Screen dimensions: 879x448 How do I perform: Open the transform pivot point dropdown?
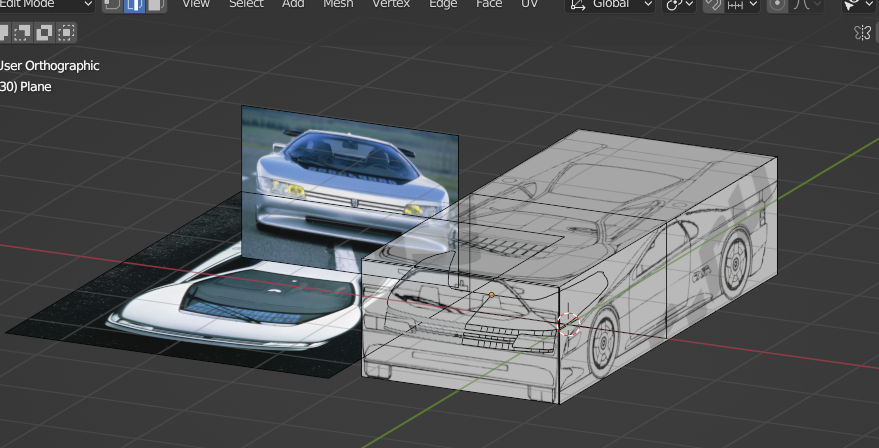679,4
